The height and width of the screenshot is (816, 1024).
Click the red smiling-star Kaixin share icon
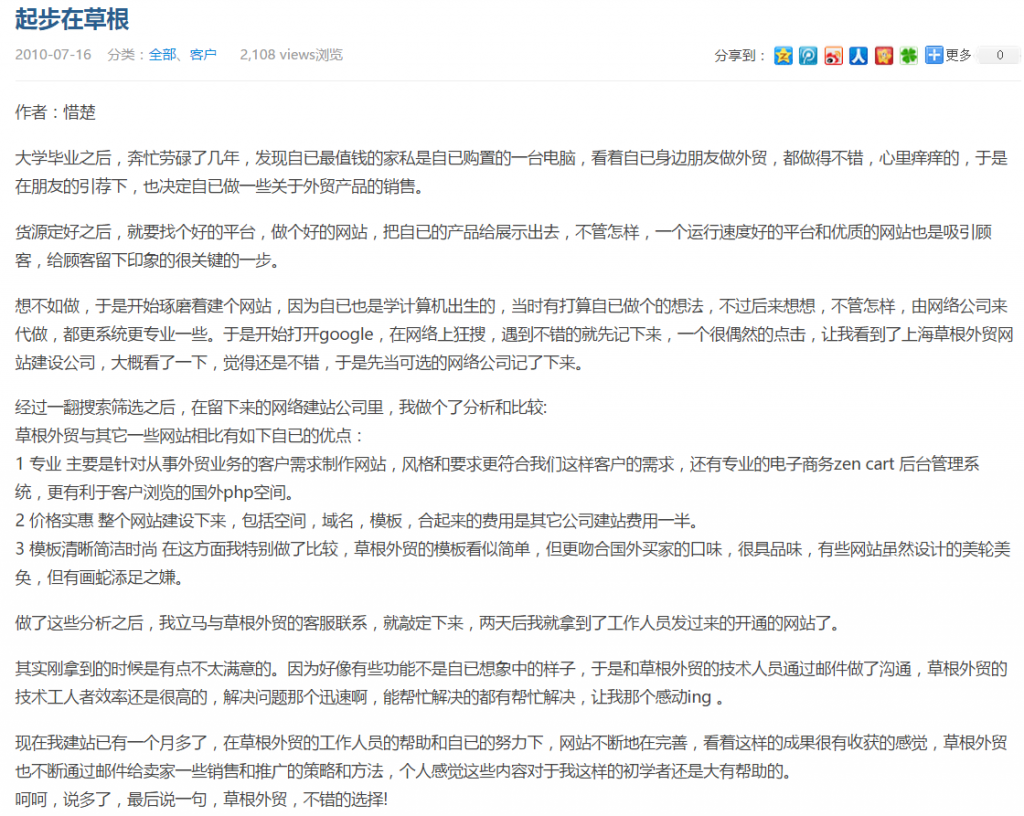(x=884, y=55)
